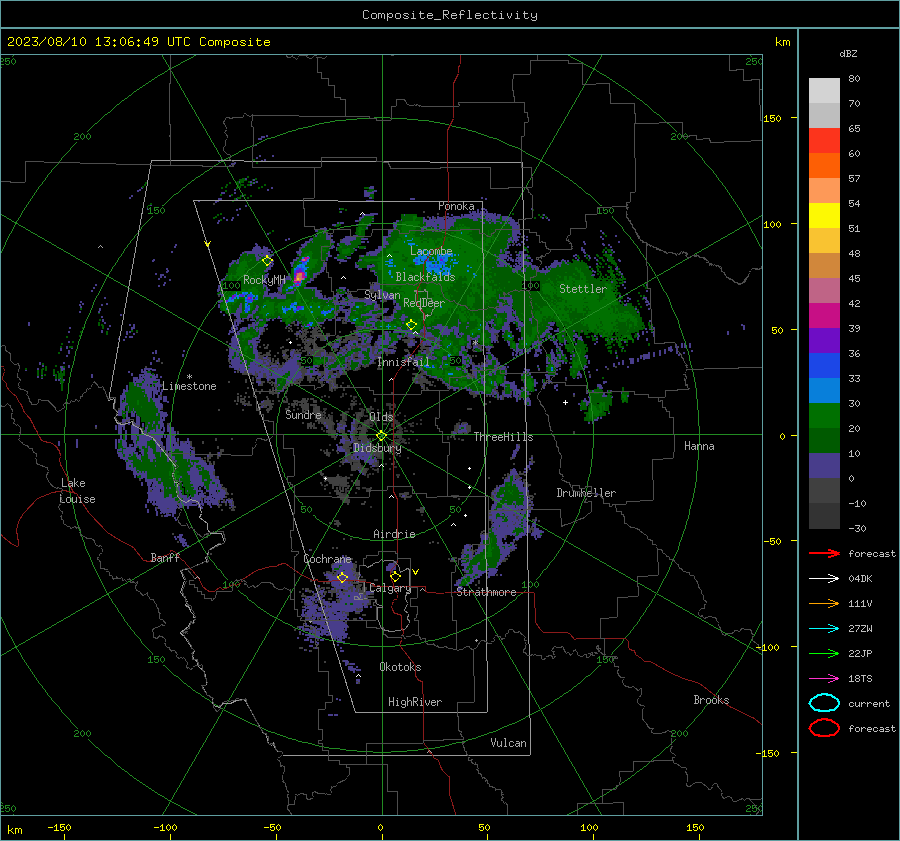This screenshot has width=900, height=841.
Task: Click the white plus marker west of Hanna
Action: [x=565, y=402]
